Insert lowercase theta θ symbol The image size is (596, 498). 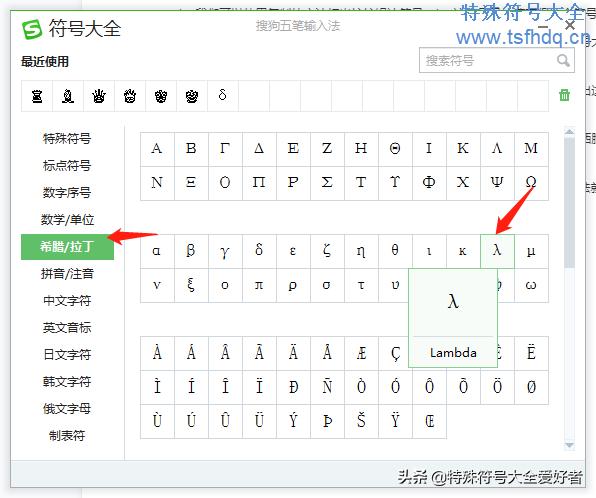click(x=395, y=251)
